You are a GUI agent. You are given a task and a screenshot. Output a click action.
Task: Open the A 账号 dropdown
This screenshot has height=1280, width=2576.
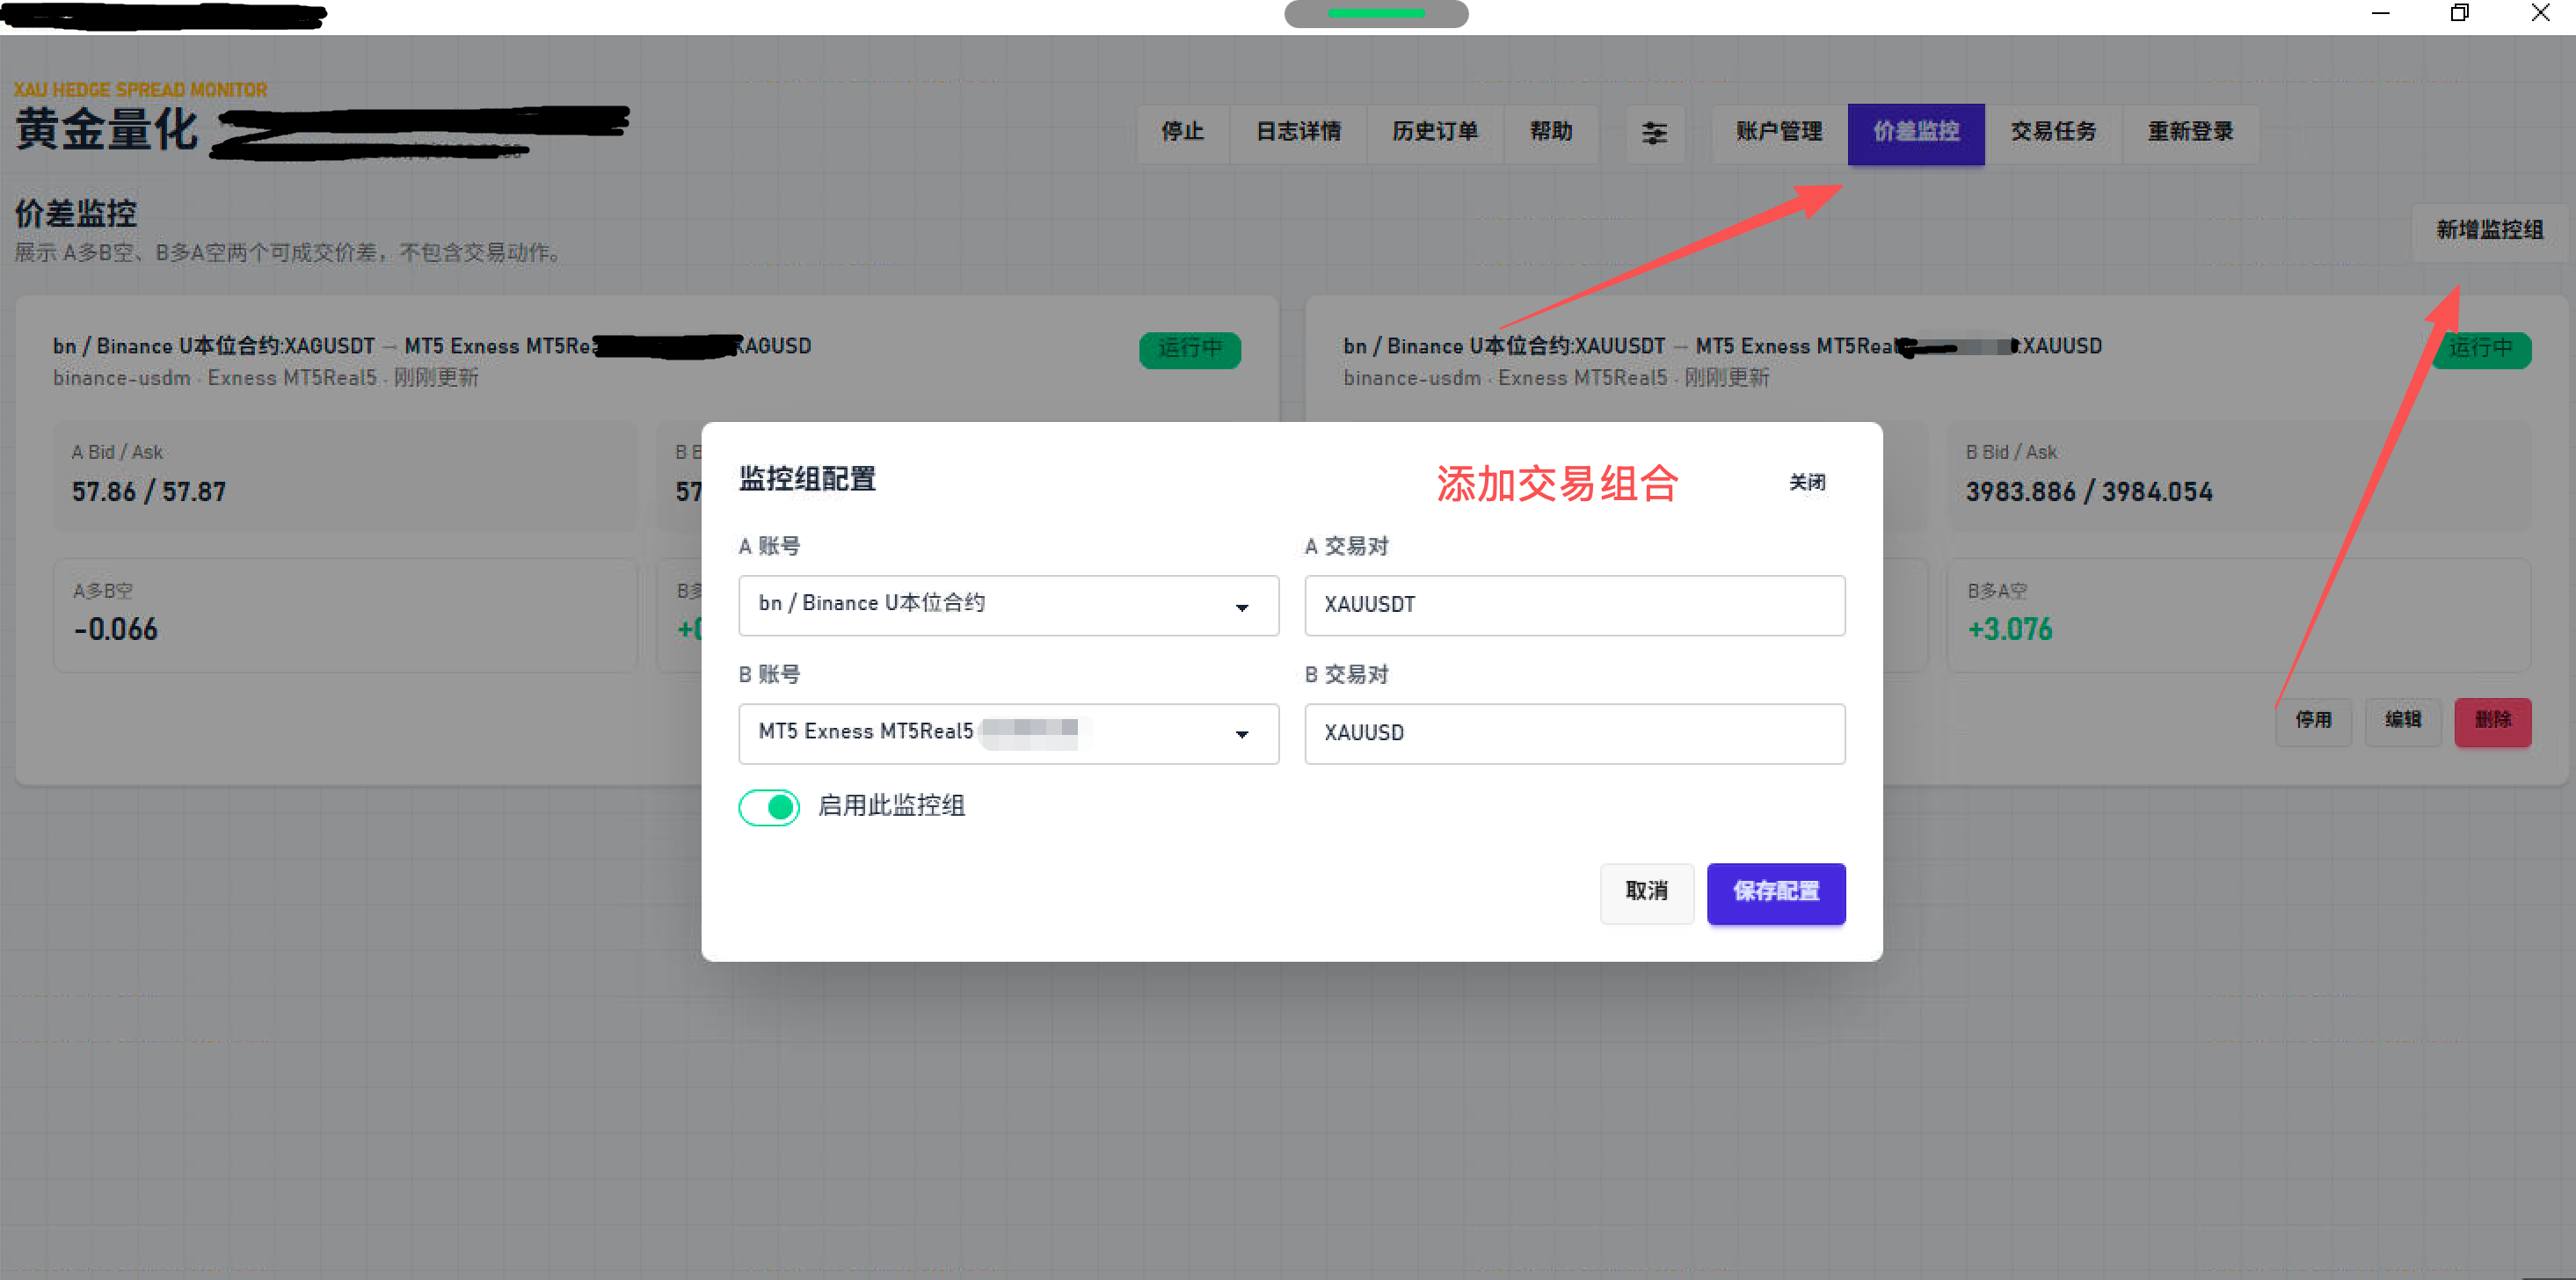pos(1008,605)
